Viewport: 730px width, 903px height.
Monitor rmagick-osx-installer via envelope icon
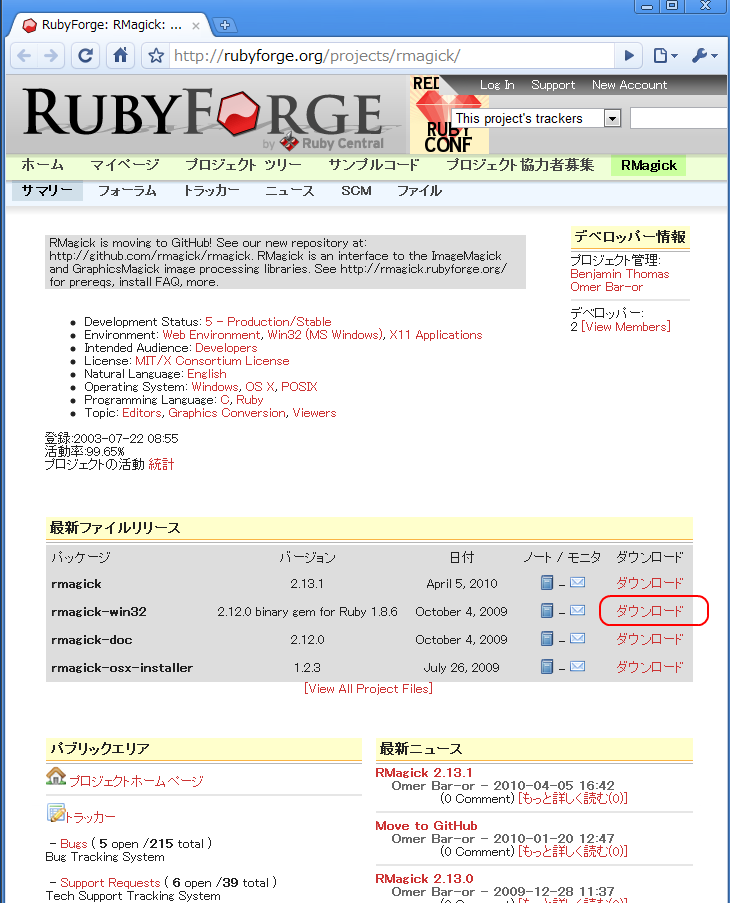coord(577,666)
